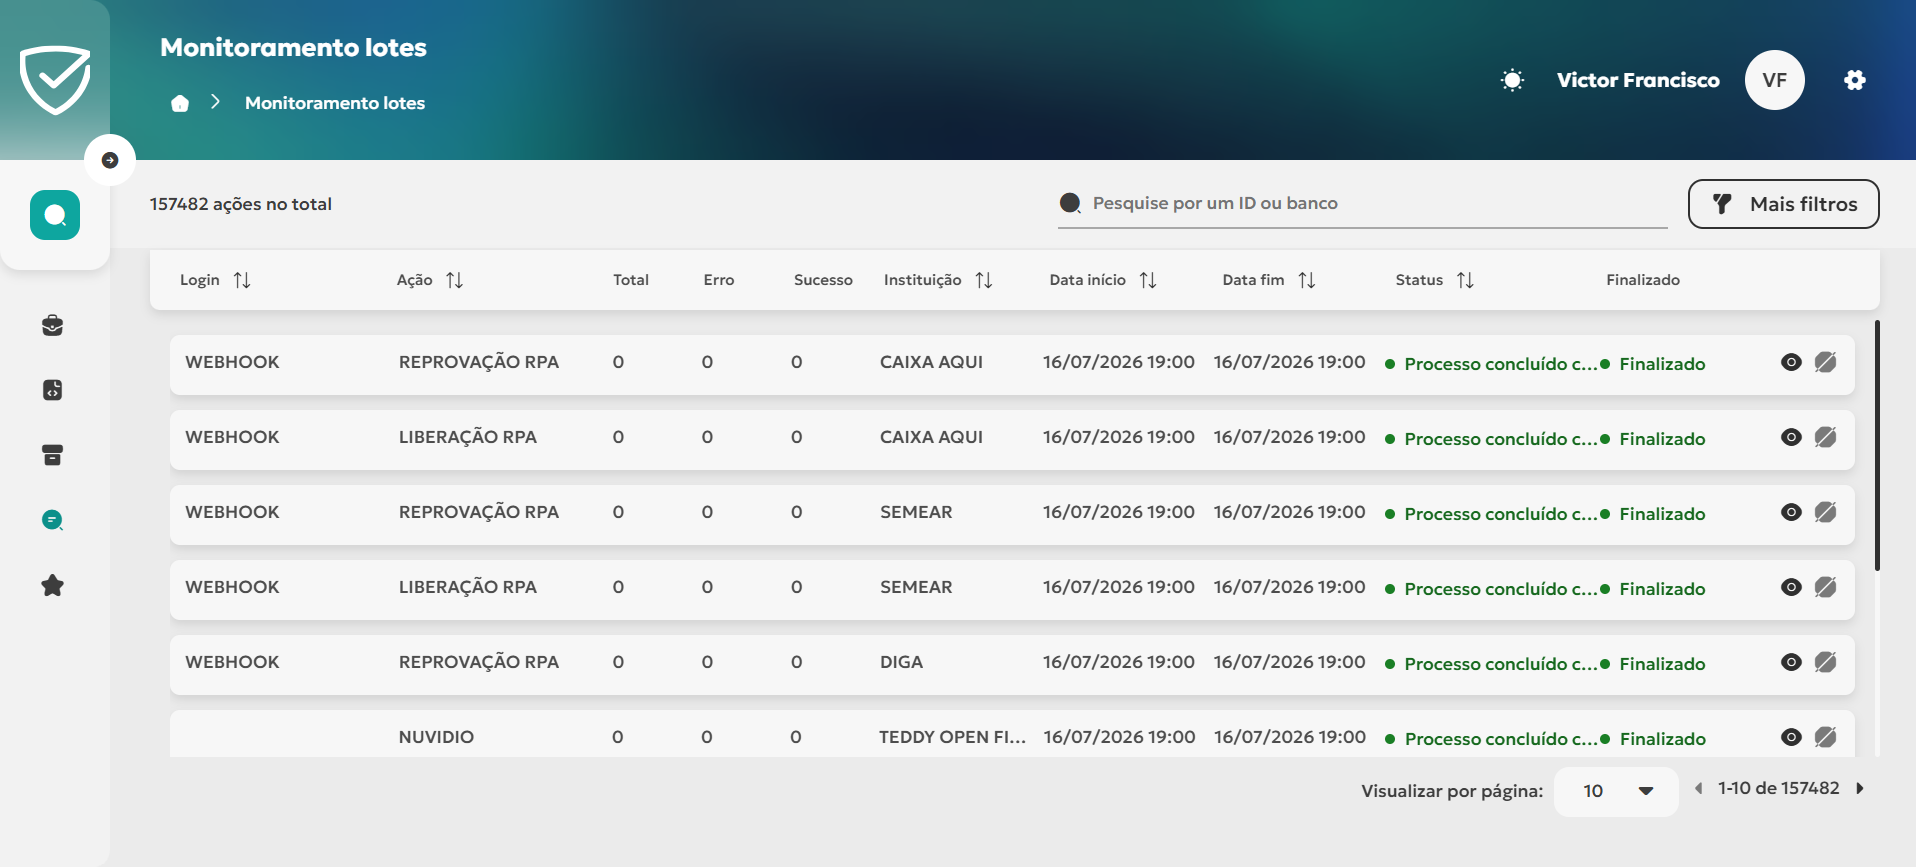The width and height of the screenshot is (1916, 867).
Task: Go to home via breadcrumb house icon
Action: pos(180,103)
